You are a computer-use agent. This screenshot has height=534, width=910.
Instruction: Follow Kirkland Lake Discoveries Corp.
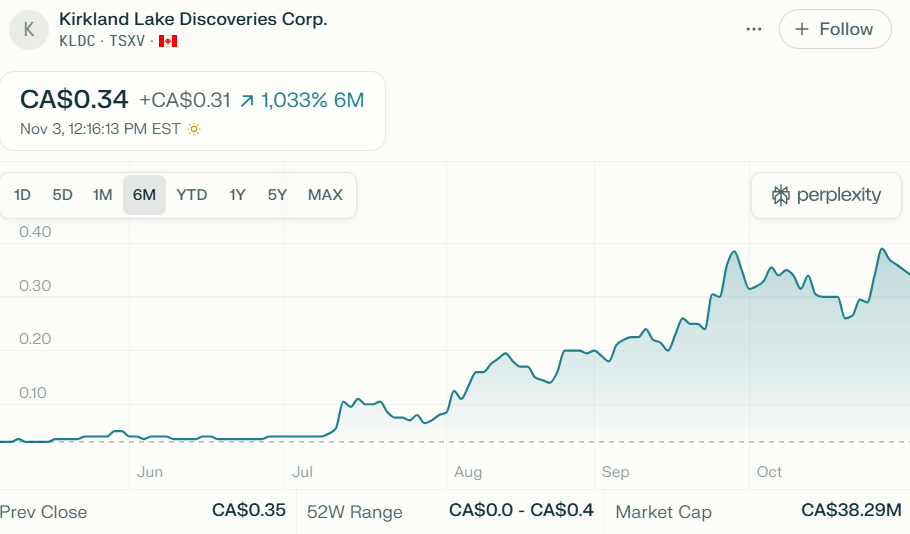click(835, 29)
